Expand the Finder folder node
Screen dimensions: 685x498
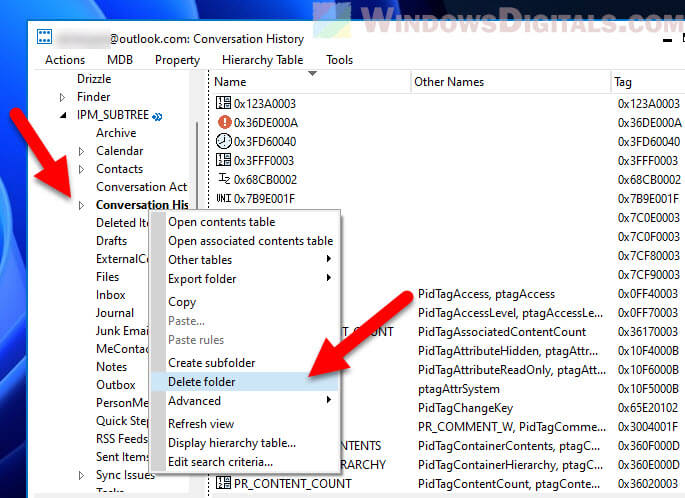[62, 97]
